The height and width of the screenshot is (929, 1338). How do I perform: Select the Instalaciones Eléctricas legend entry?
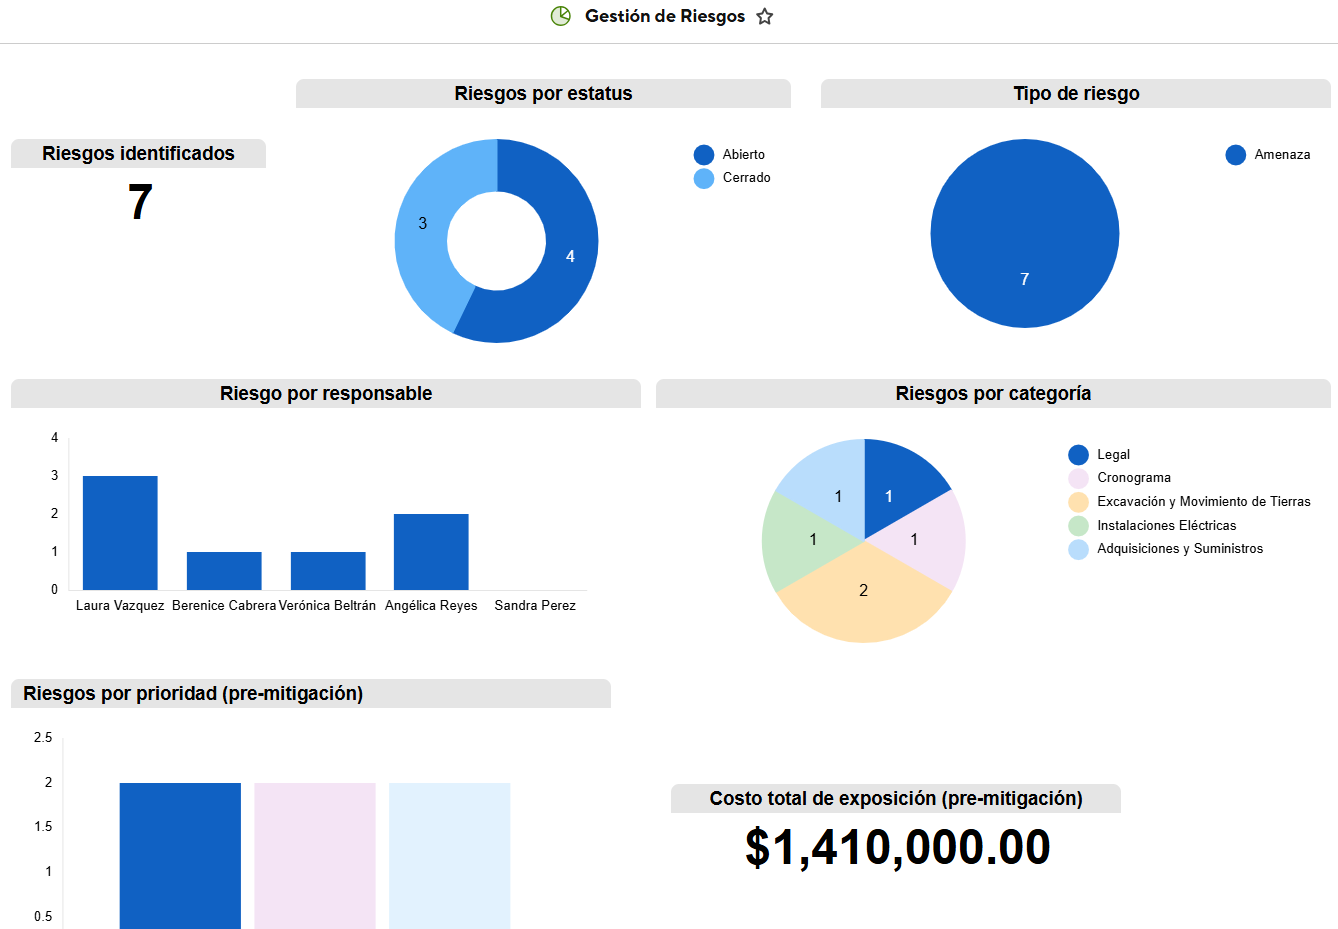(1166, 526)
